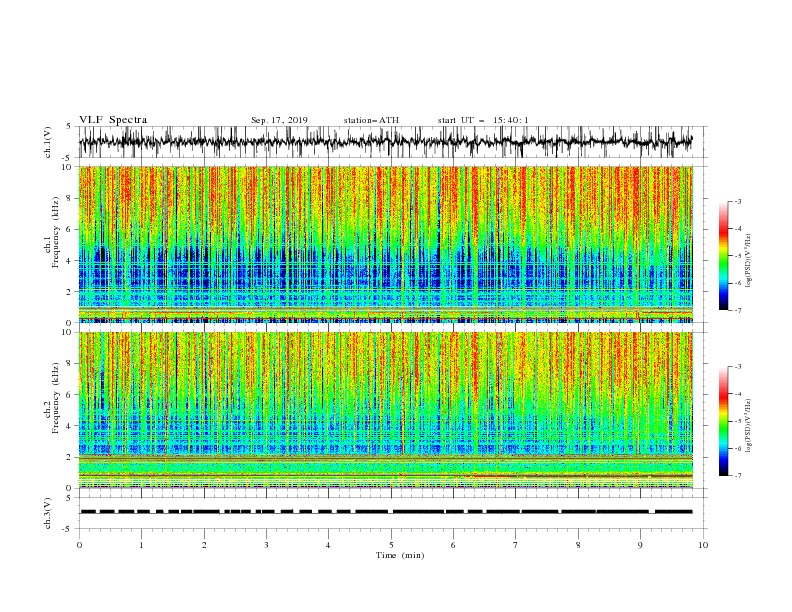Click the 'Time (min)' axis title
Screen dimensions: 792x612
pos(400,555)
